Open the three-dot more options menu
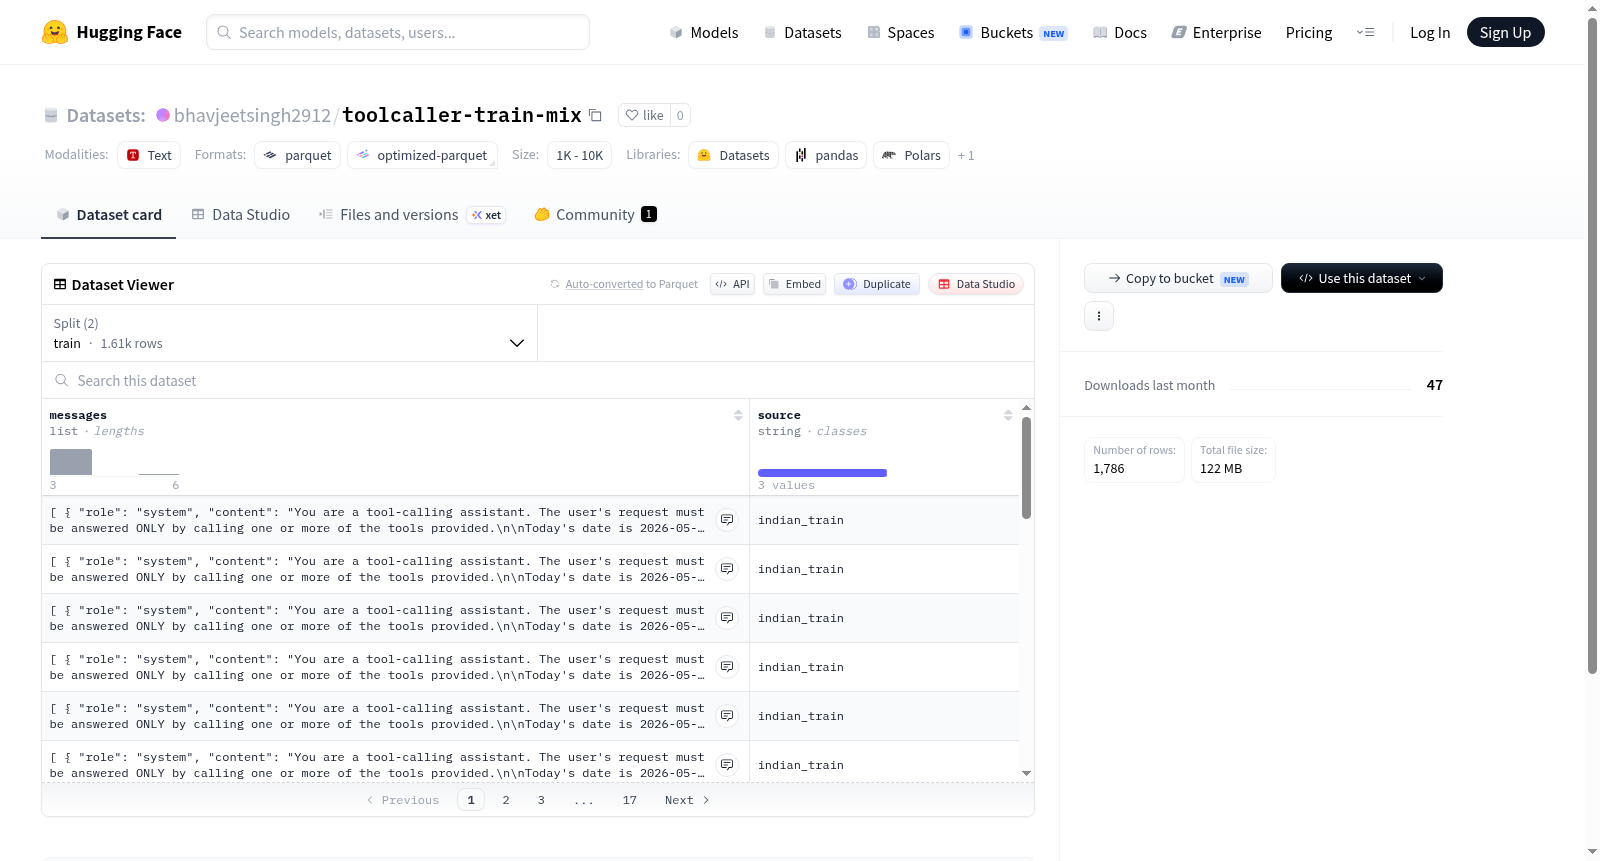Viewport: 1600px width, 861px height. click(1099, 316)
